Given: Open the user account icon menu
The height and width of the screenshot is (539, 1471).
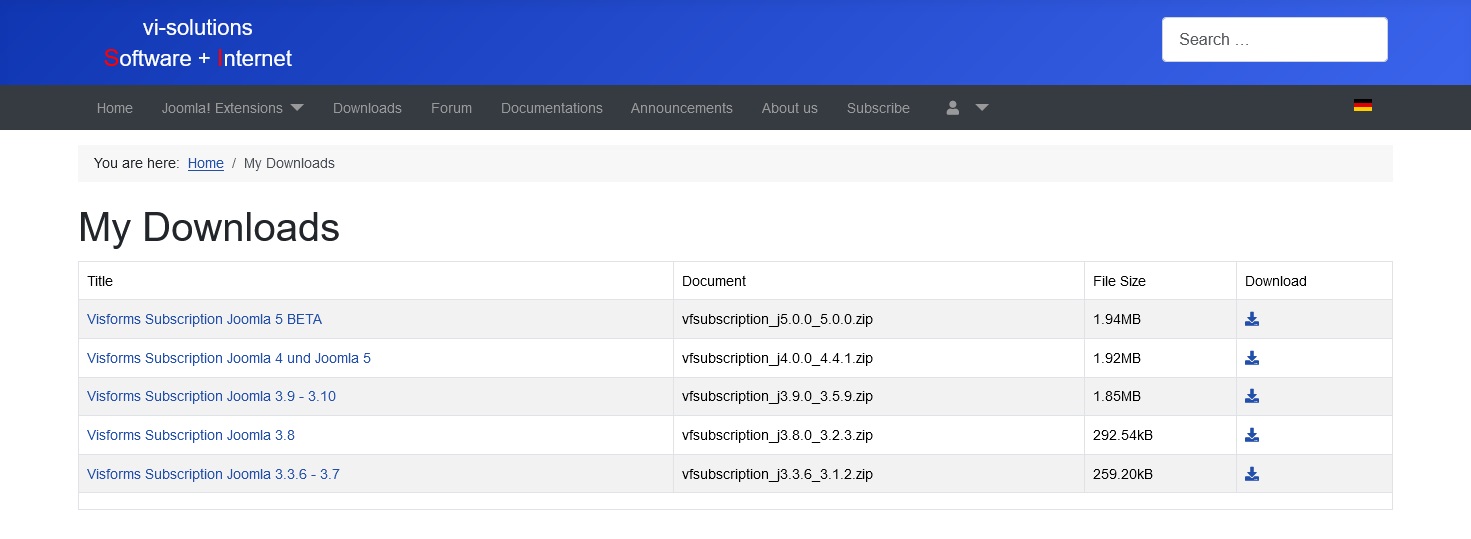Looking at the screenshot, I should point(953,108).
